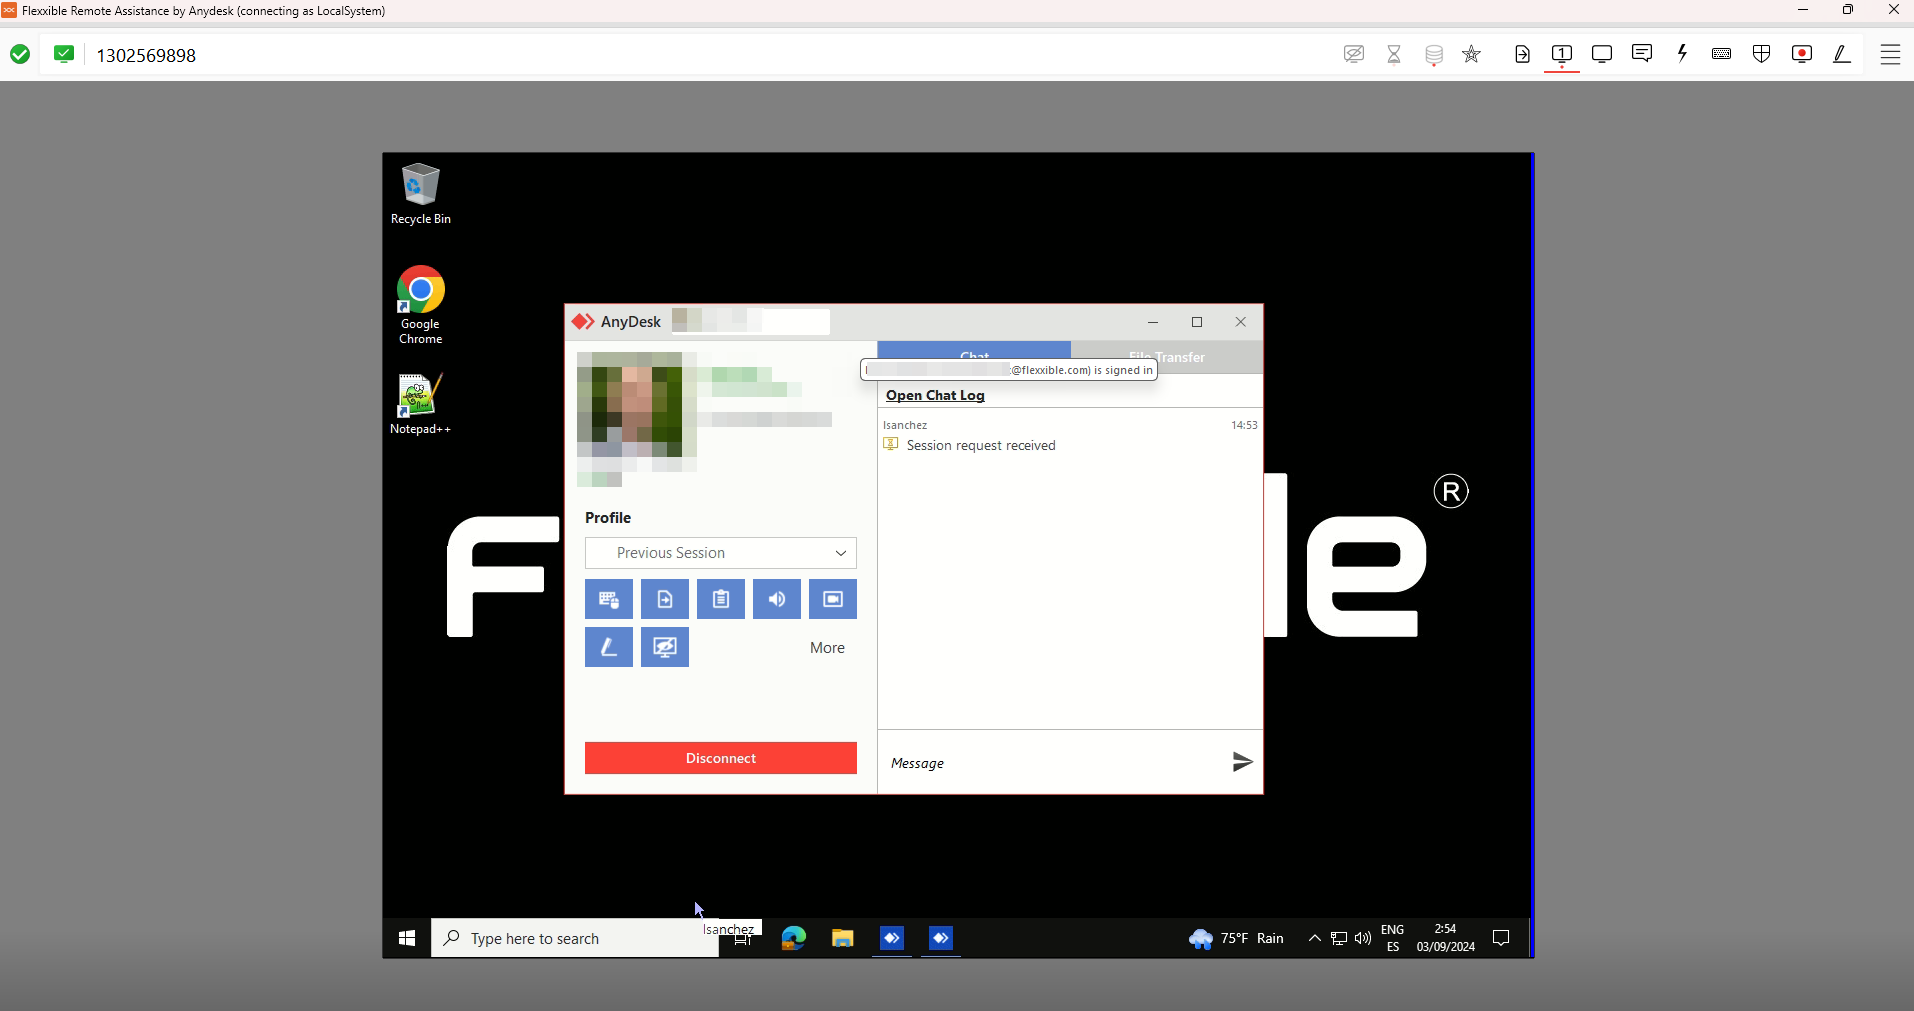The width and height of the screenshot is (1914, 1011).
Task: Open weather widget showing 75°F Rain
Action: pos(1237,938)
